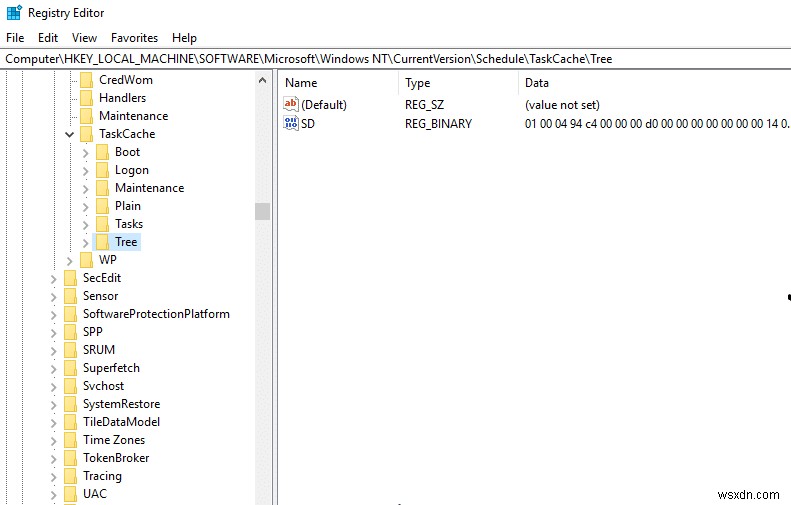Image resolution: width=791 pixels, height=505 pixels.
Task: Select the UAC key label
Action: tap(95, 494)
